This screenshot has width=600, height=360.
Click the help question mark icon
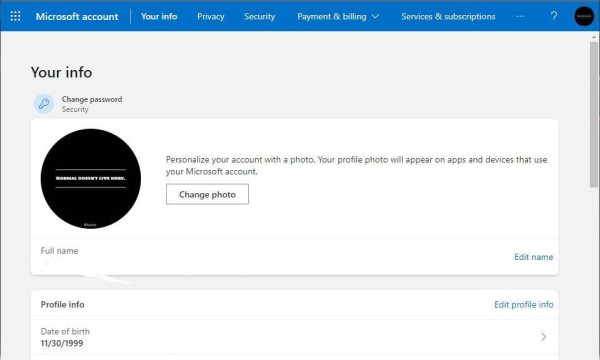point(554,16)
